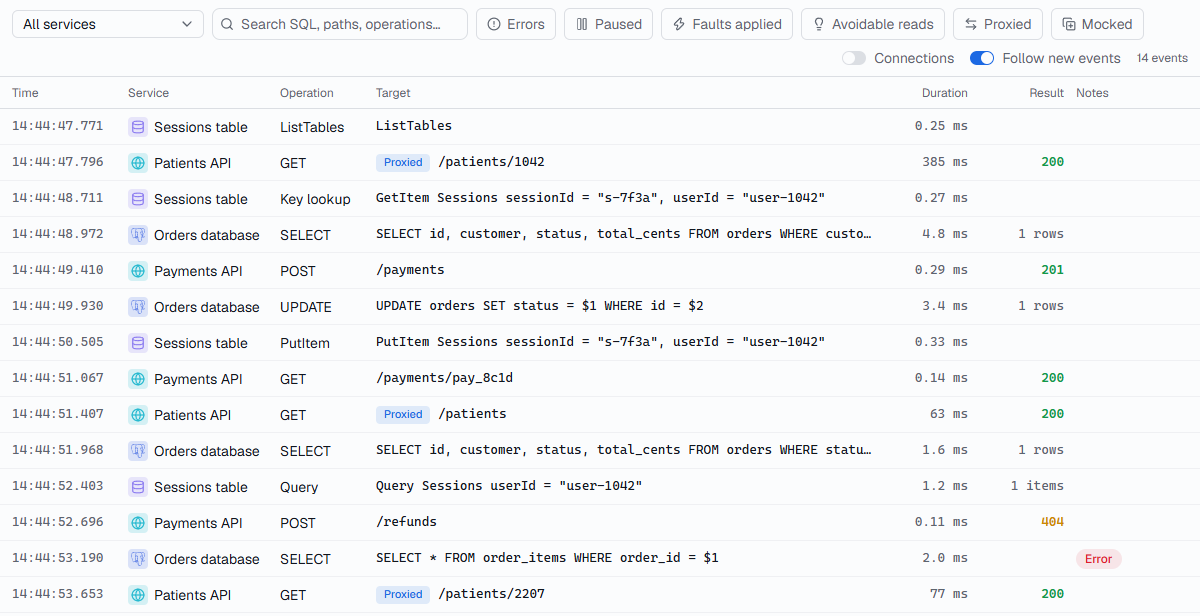Click the search magnifier icon

[228, 24]
